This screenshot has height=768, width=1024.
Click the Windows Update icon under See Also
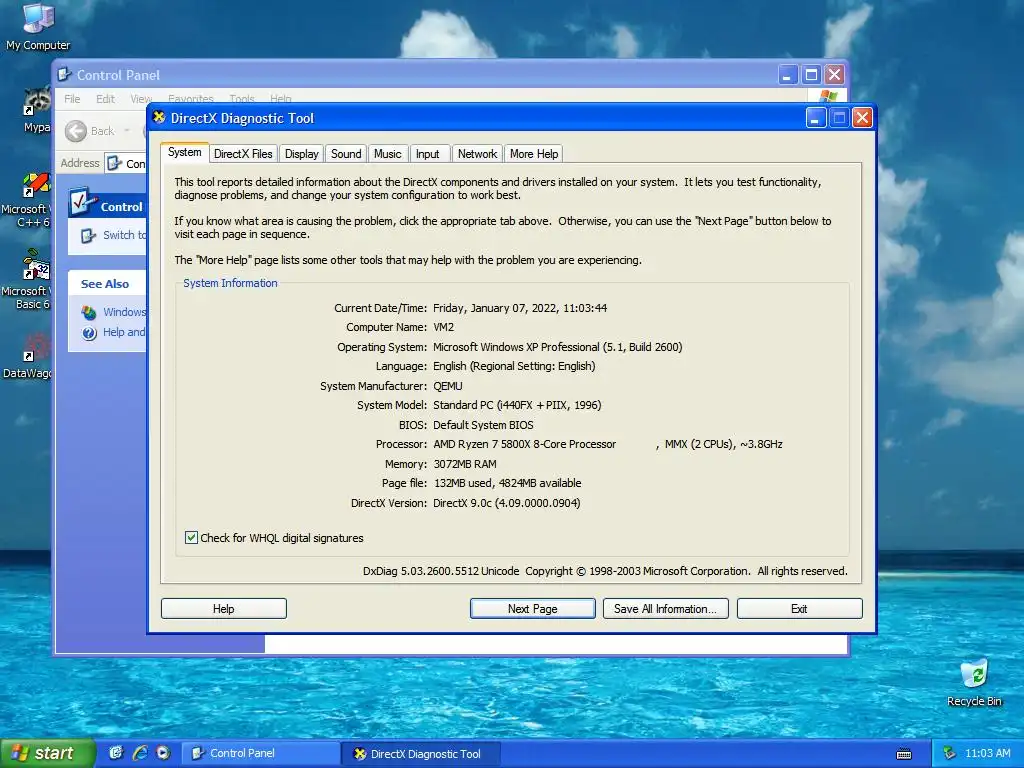point(89,312)
